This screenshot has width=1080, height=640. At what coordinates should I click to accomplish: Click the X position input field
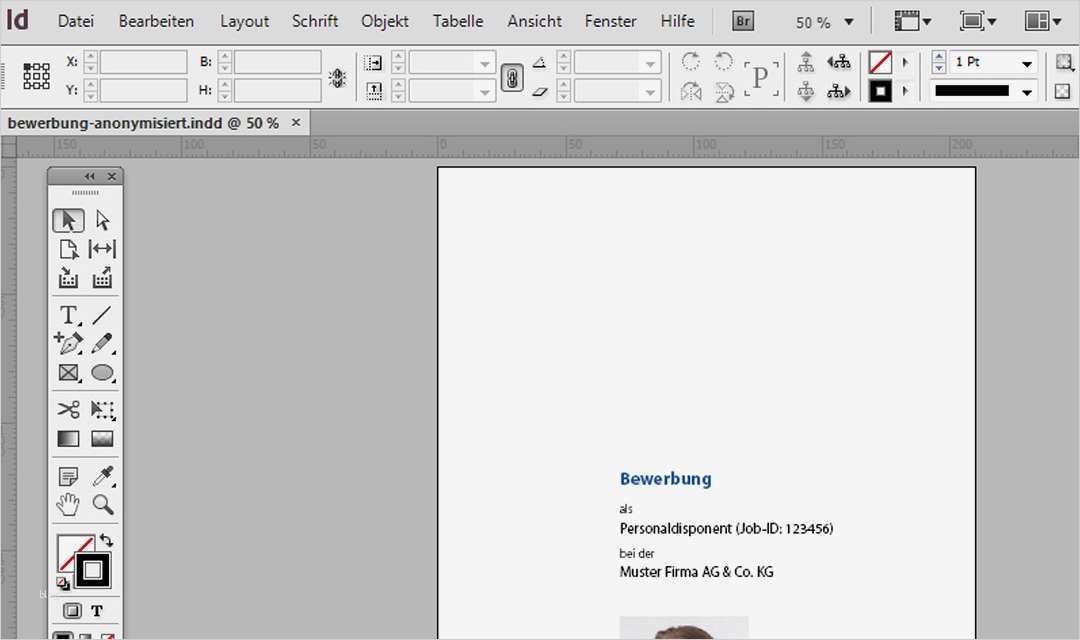pyautogui.click(x=143, y=62)
